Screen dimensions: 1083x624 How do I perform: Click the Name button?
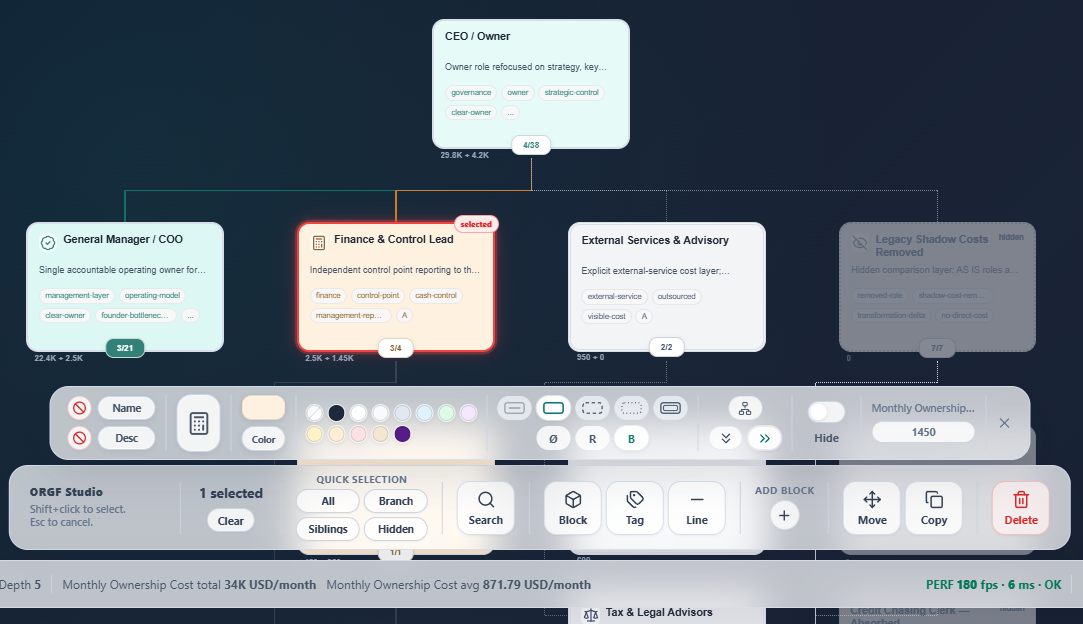[126, 408]
